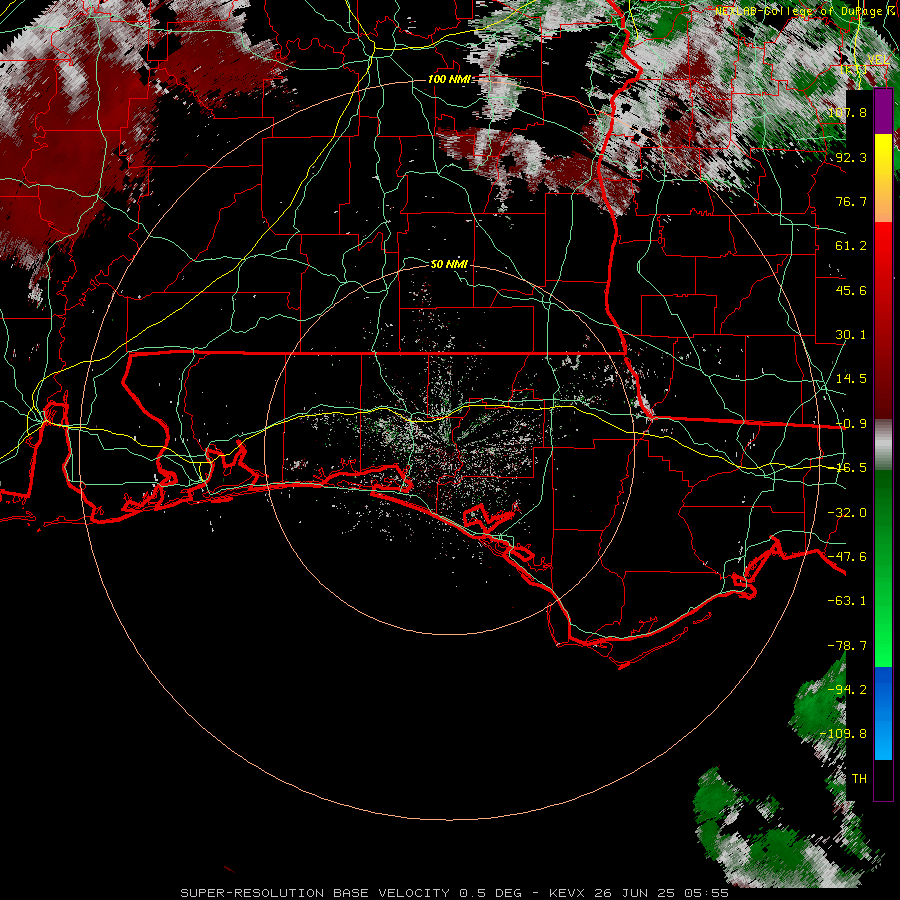Image resolution: width=900 pixels, height=900 pixels.
Task: Click the 100 NMI range ring label
Action: pos(449,79)
